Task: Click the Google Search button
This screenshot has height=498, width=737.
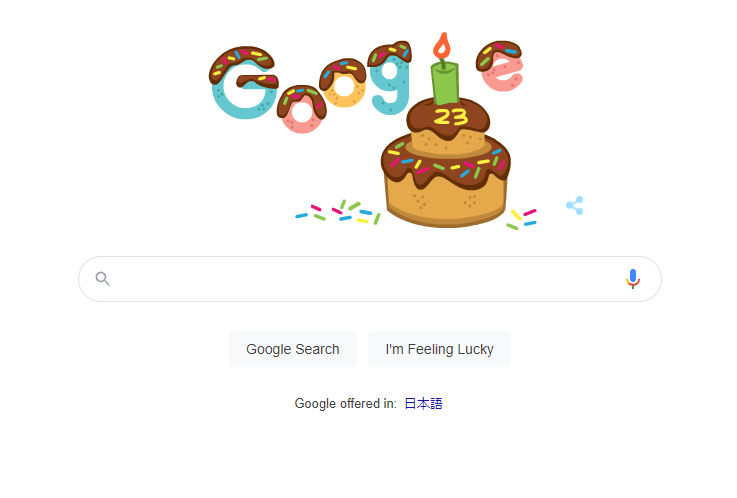Action: 293,349
